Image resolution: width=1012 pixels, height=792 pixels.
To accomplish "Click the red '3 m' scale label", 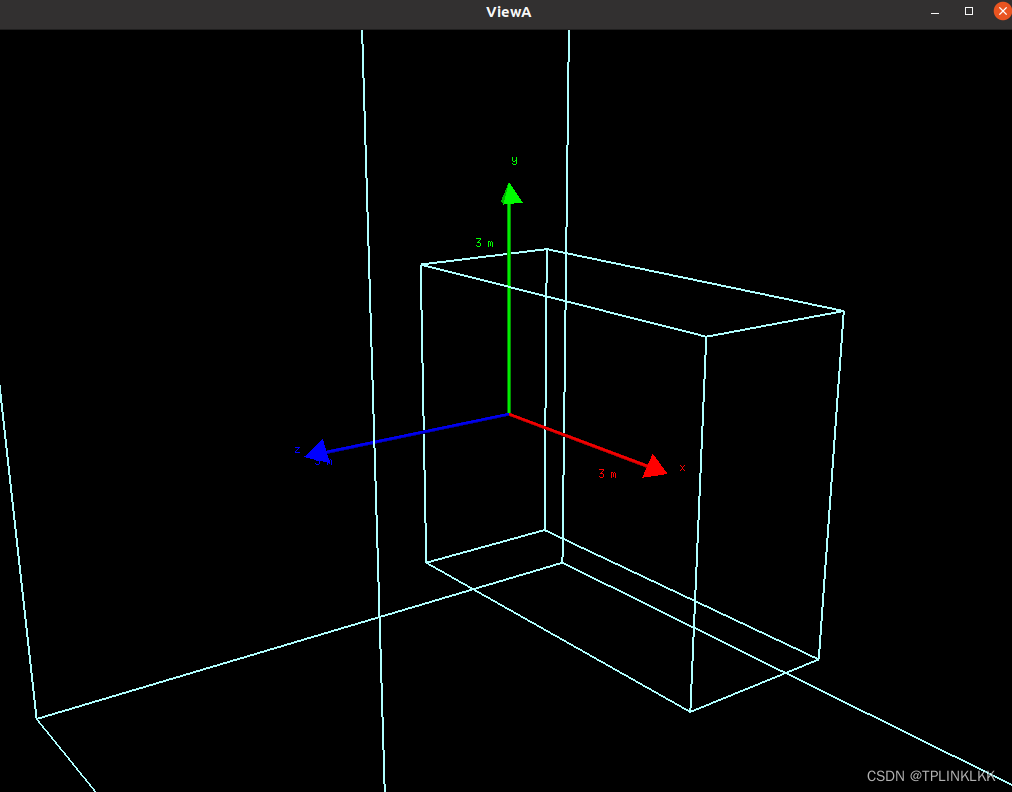I will tap(607, 474).
